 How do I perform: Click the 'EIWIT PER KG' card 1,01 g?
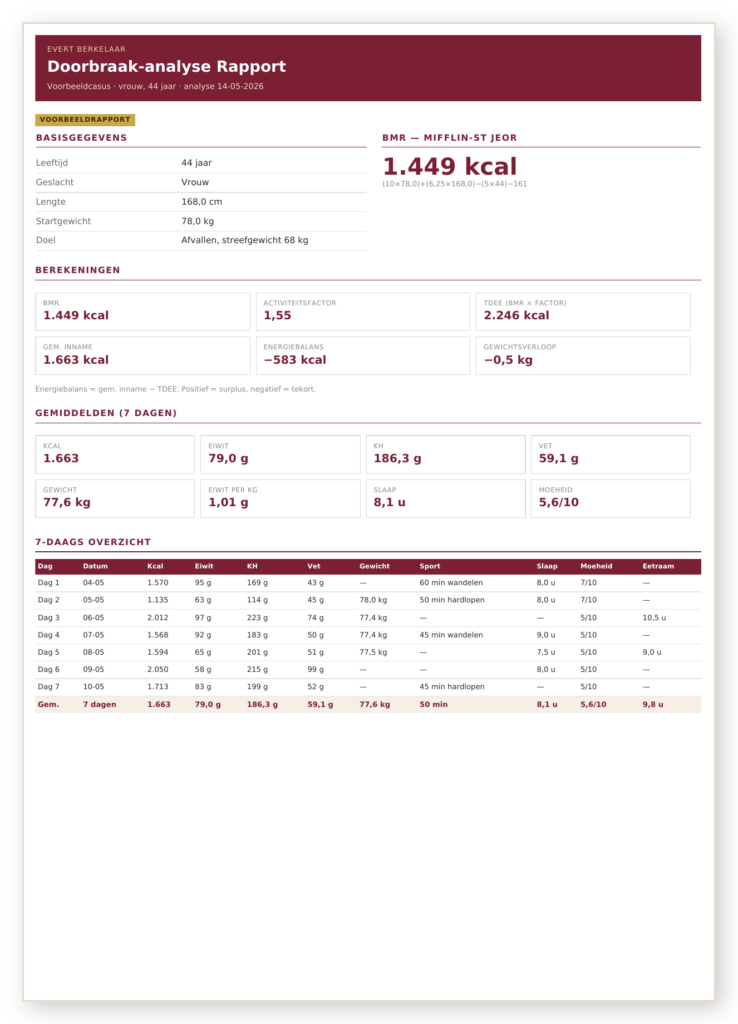(280, 498)
